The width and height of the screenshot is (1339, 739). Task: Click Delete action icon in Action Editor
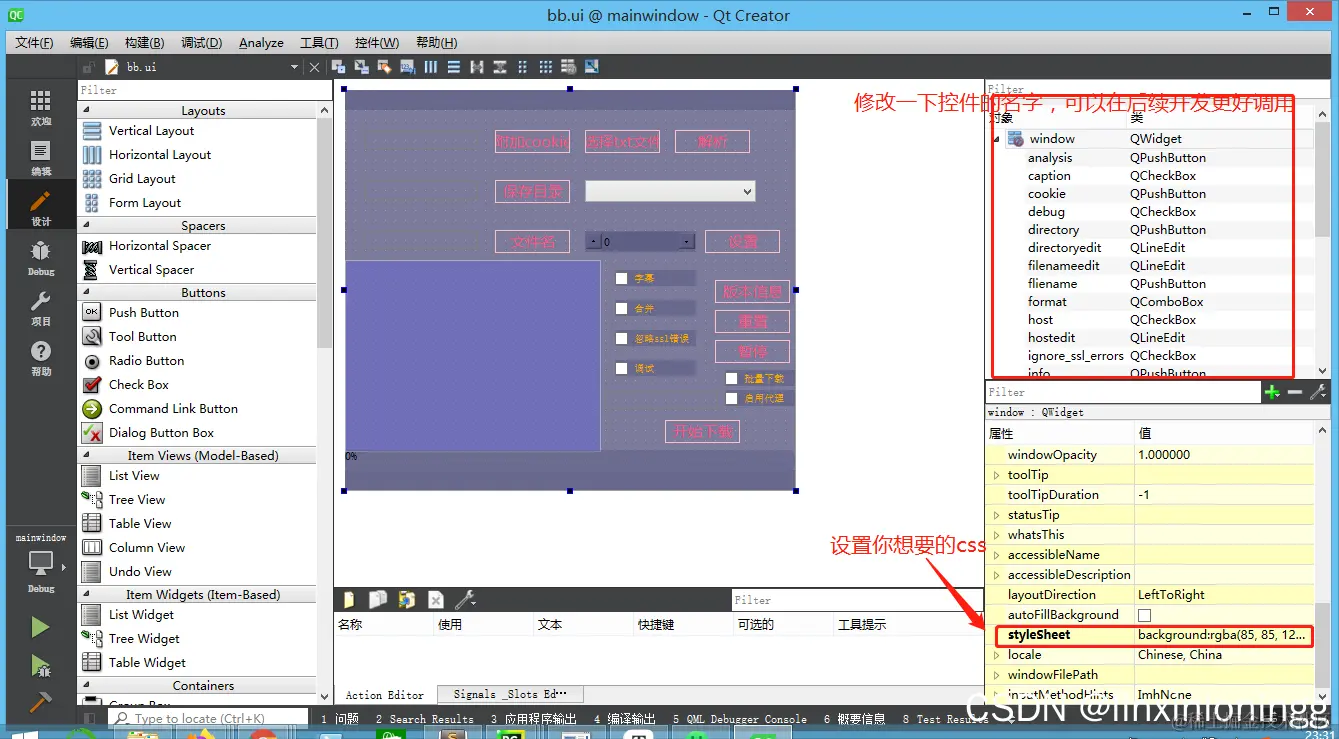436,600
